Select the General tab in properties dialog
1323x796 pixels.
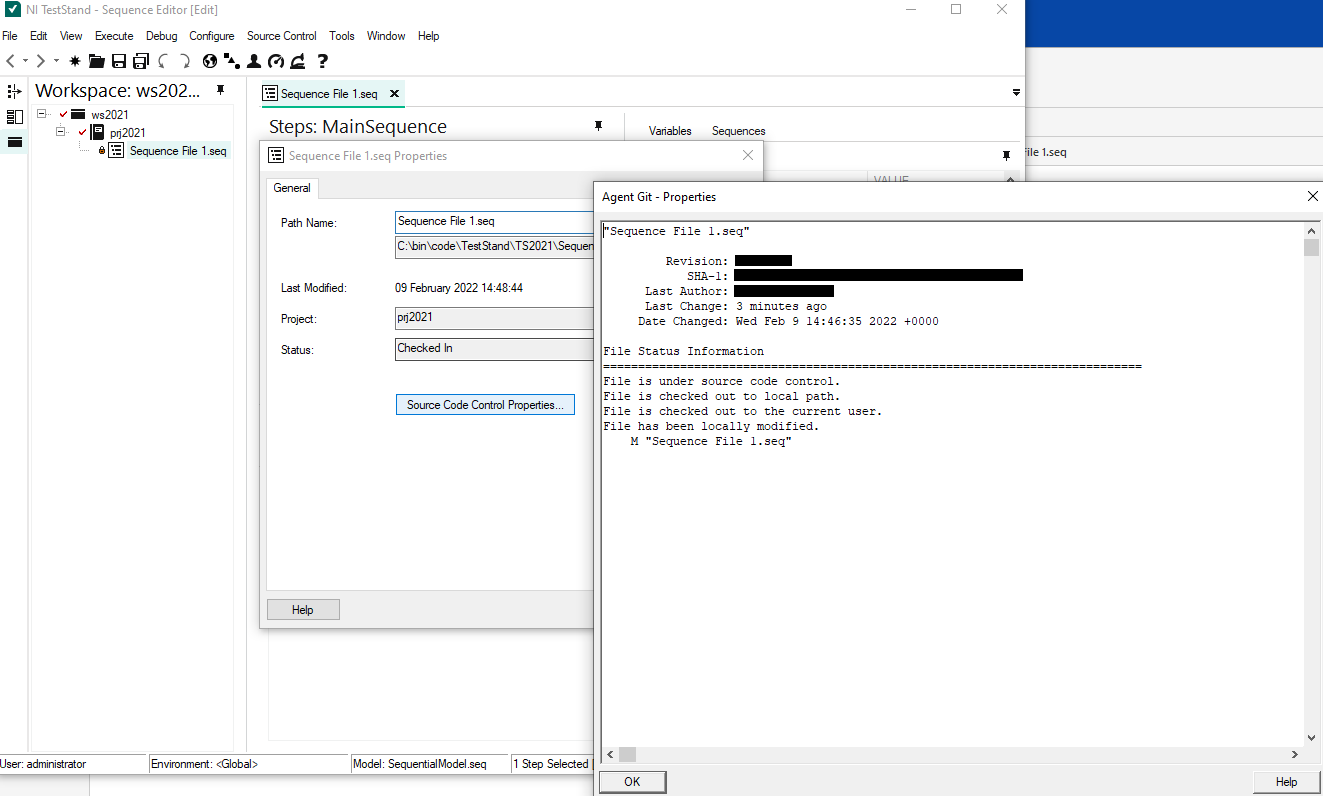pyautogui.click(x=292, y=188)
